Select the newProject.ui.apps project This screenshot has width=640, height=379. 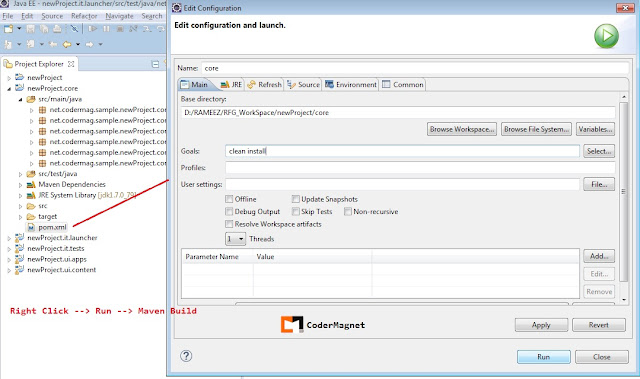[x=57, y=259]
